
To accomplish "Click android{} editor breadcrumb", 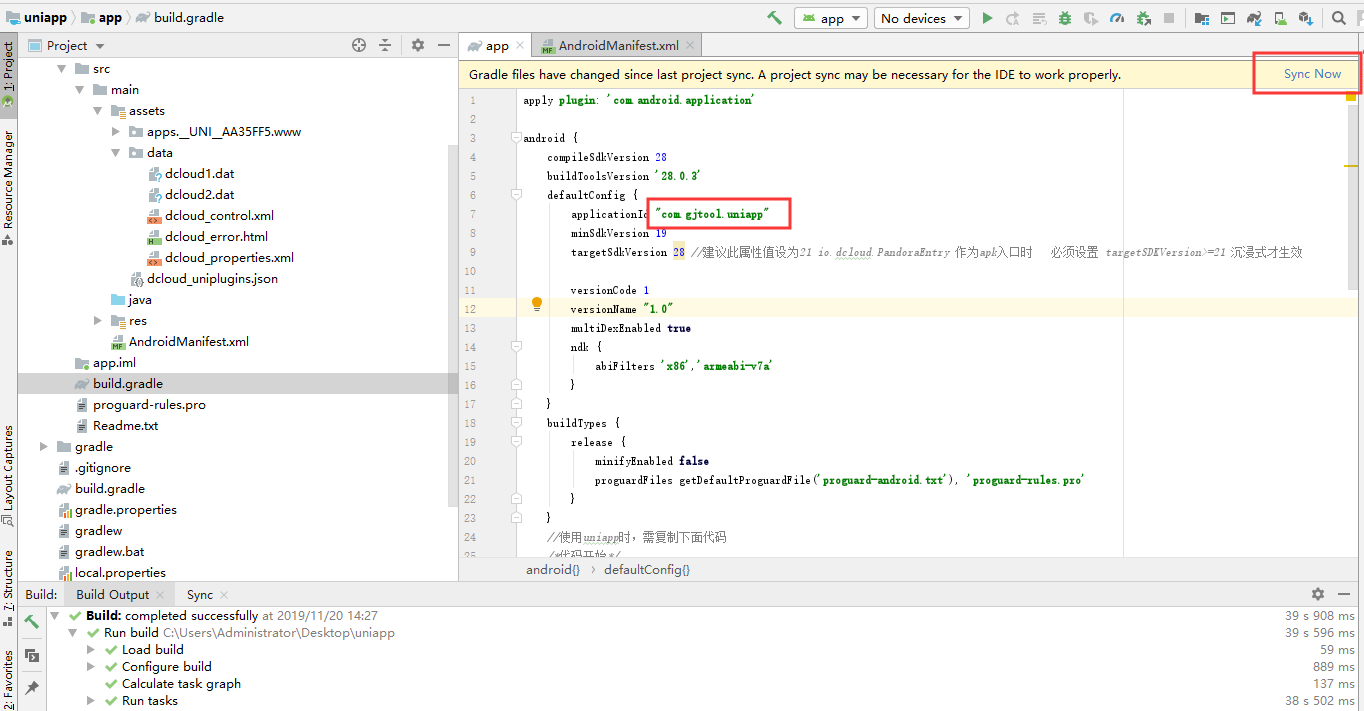I will click(553, 569).
